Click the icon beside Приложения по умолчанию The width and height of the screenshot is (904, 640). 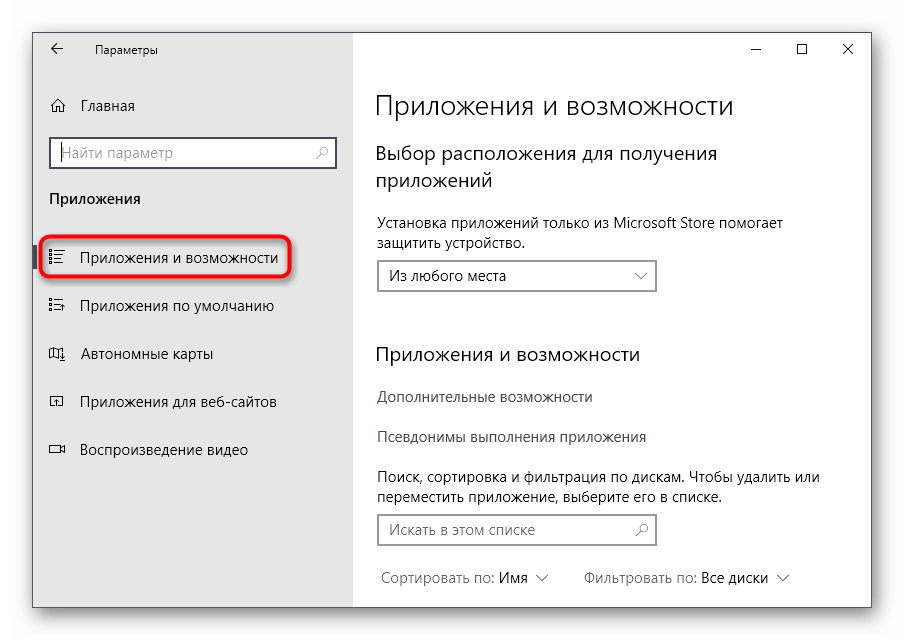pos(57,306)
